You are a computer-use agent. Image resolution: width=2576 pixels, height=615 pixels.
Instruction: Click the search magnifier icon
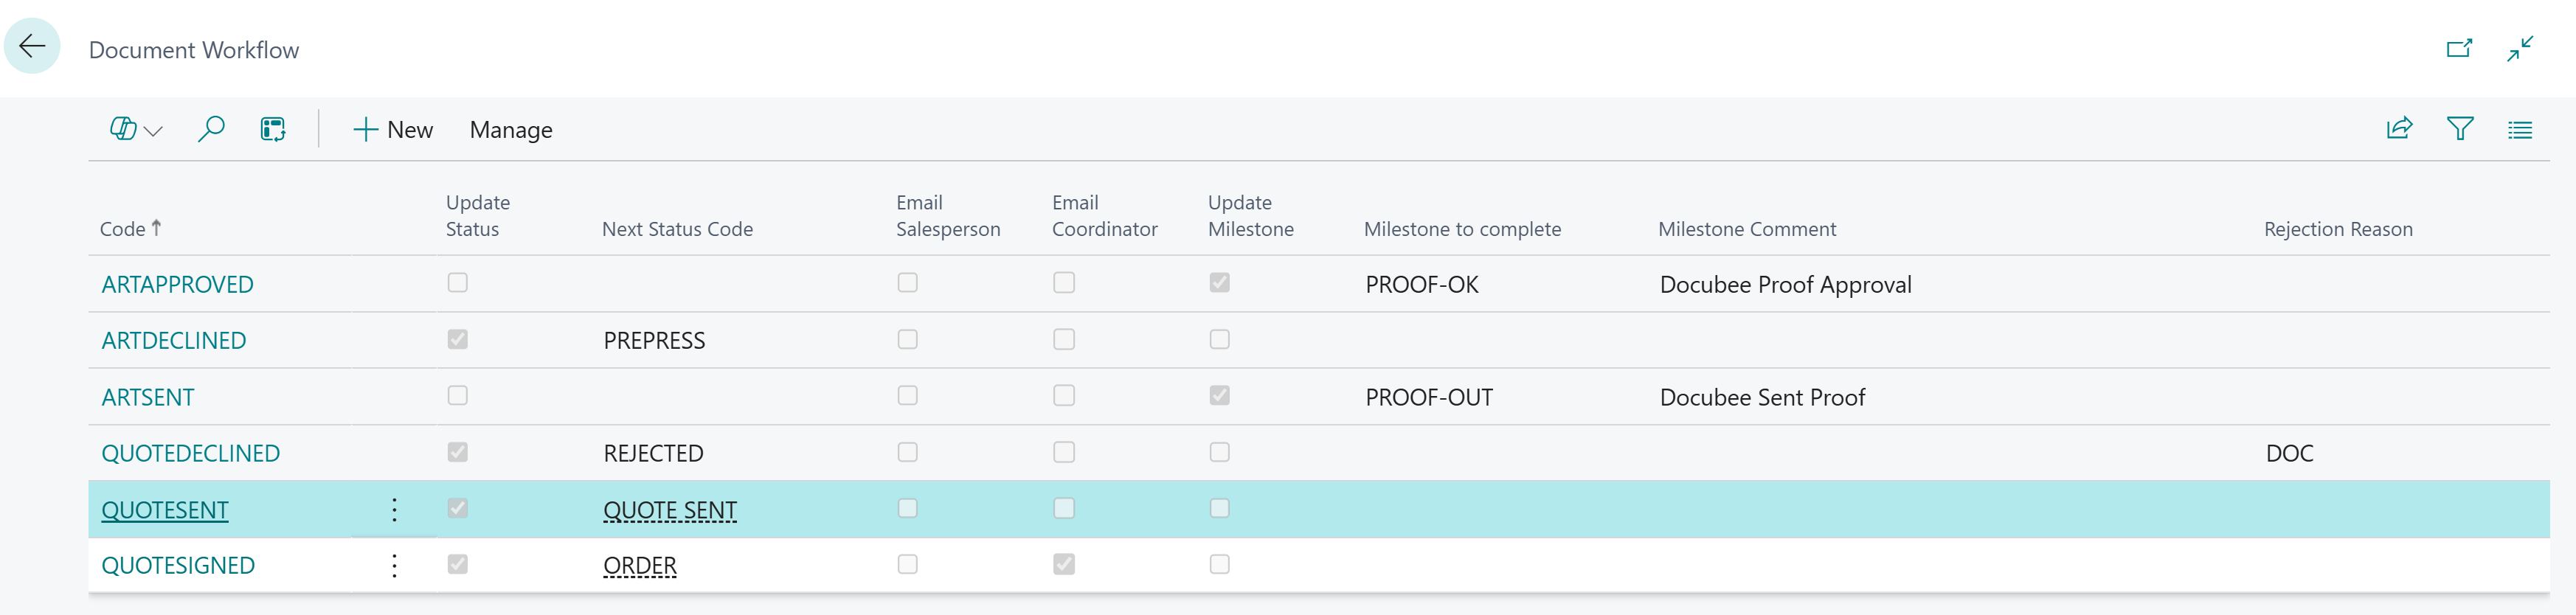pyautogui.click(x=211, y=130)
